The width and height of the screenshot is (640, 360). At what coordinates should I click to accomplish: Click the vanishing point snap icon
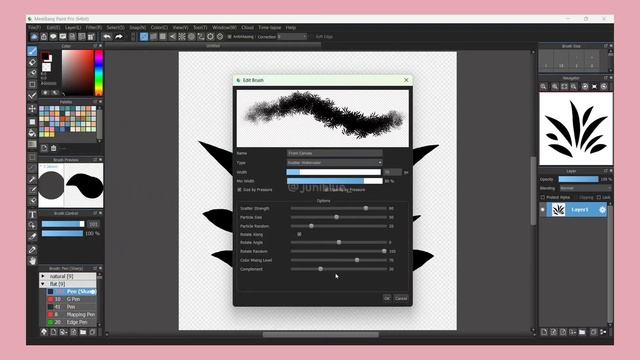pos(172,37)
